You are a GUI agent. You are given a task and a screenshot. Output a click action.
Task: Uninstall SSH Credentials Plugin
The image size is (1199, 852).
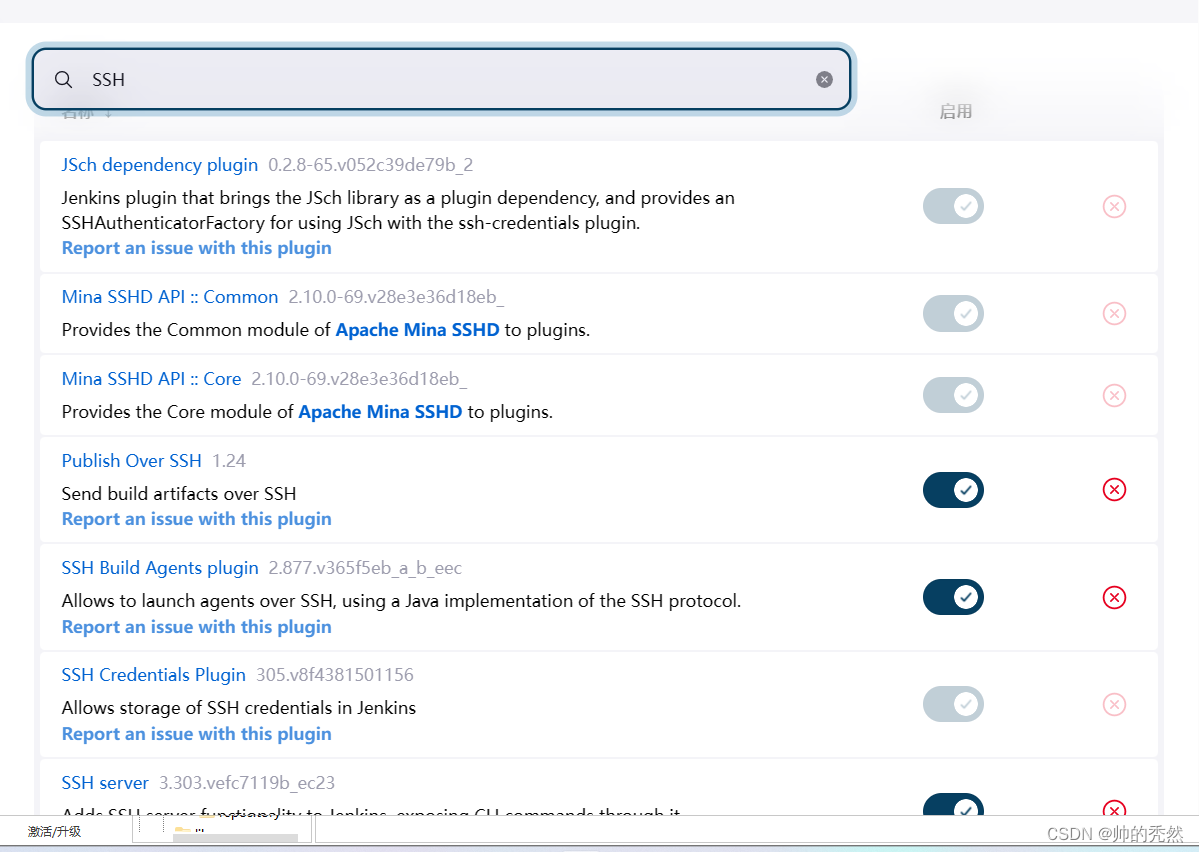tap(1114, 704)
